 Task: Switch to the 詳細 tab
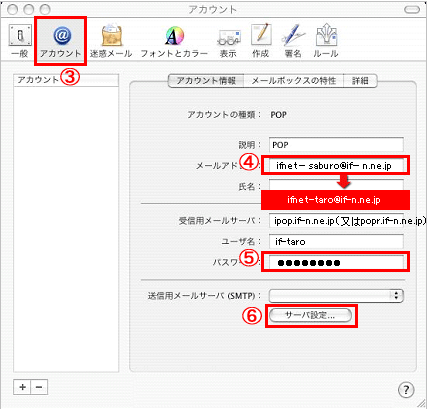tap(360, 81)
